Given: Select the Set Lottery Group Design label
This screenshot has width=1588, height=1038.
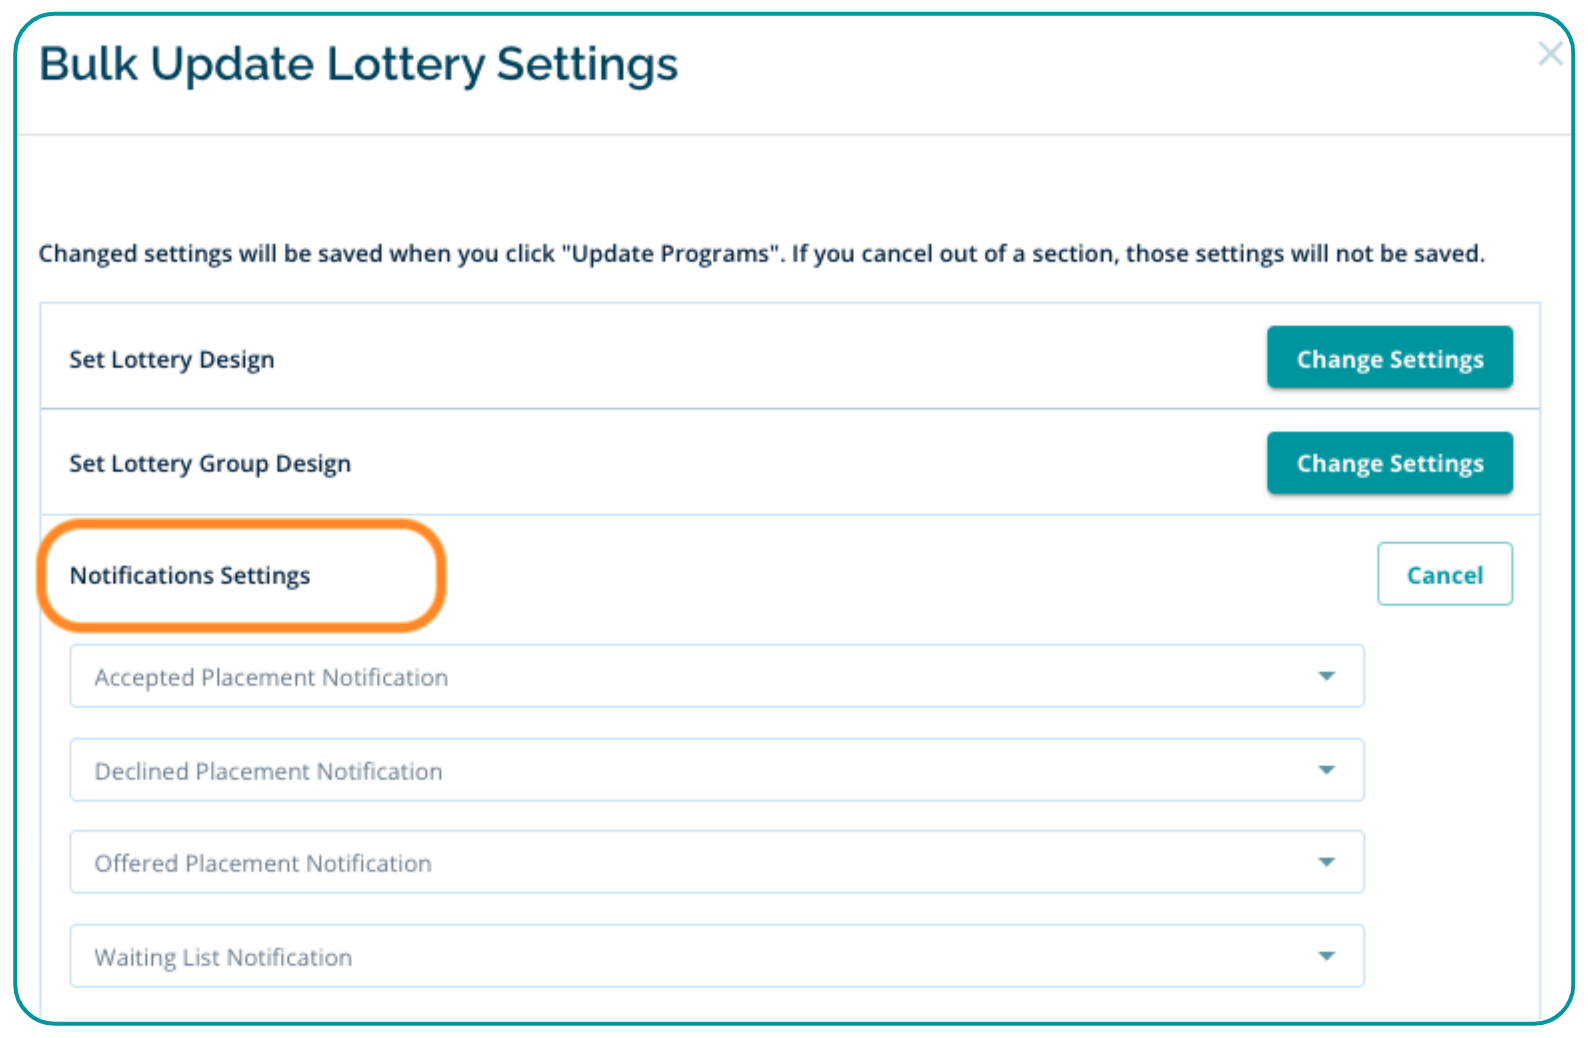Looking at the screenshot, I should [210, 463].
